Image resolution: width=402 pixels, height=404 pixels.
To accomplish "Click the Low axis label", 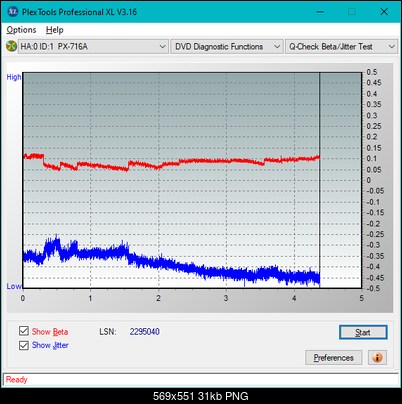I will (x=14, y=286).
